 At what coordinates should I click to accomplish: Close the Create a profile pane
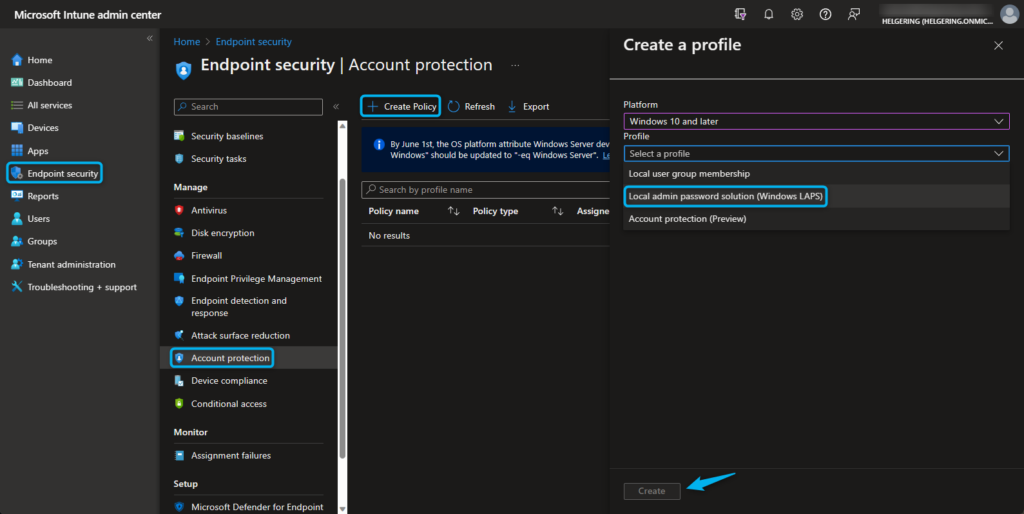(x=998, y=46)
